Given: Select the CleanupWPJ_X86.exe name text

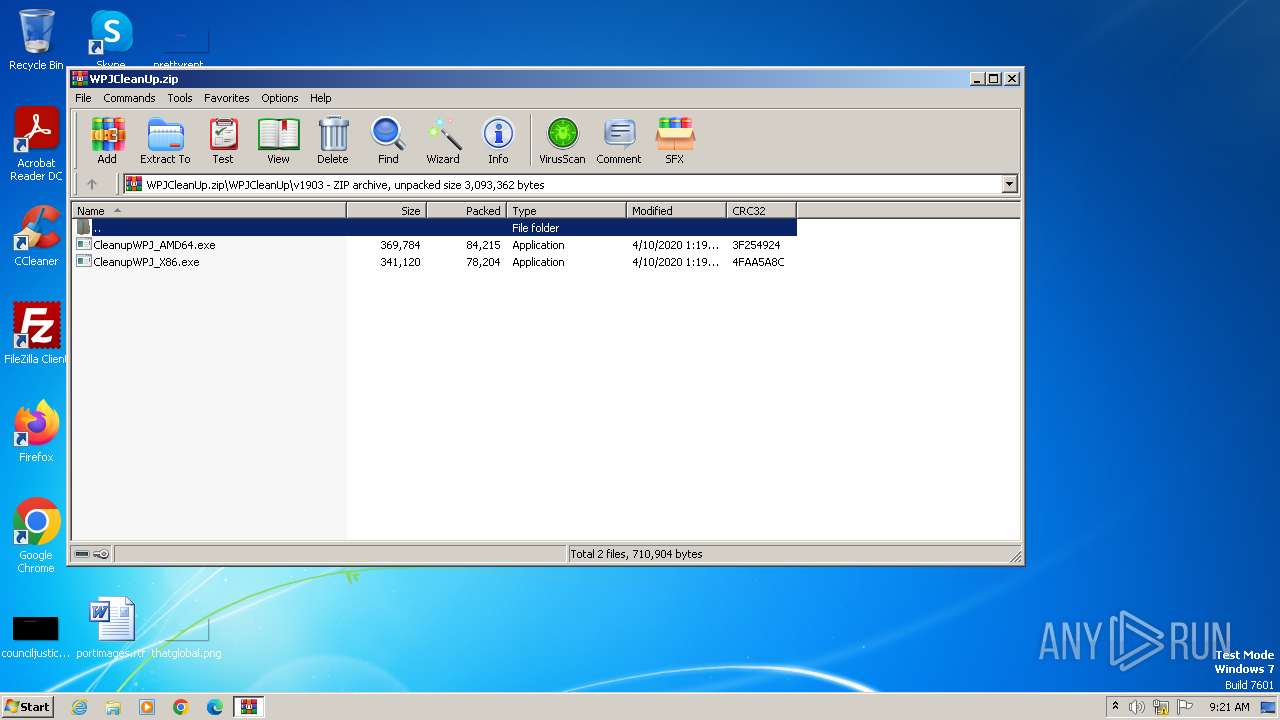Looking at the screenshot, I should tap(146, 262).
